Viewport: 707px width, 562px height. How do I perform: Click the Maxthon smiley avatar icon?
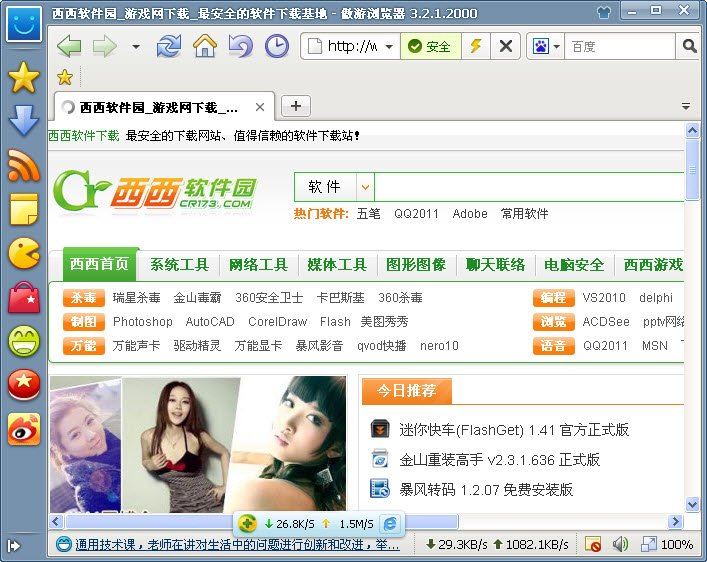click(x=23, y=24)
